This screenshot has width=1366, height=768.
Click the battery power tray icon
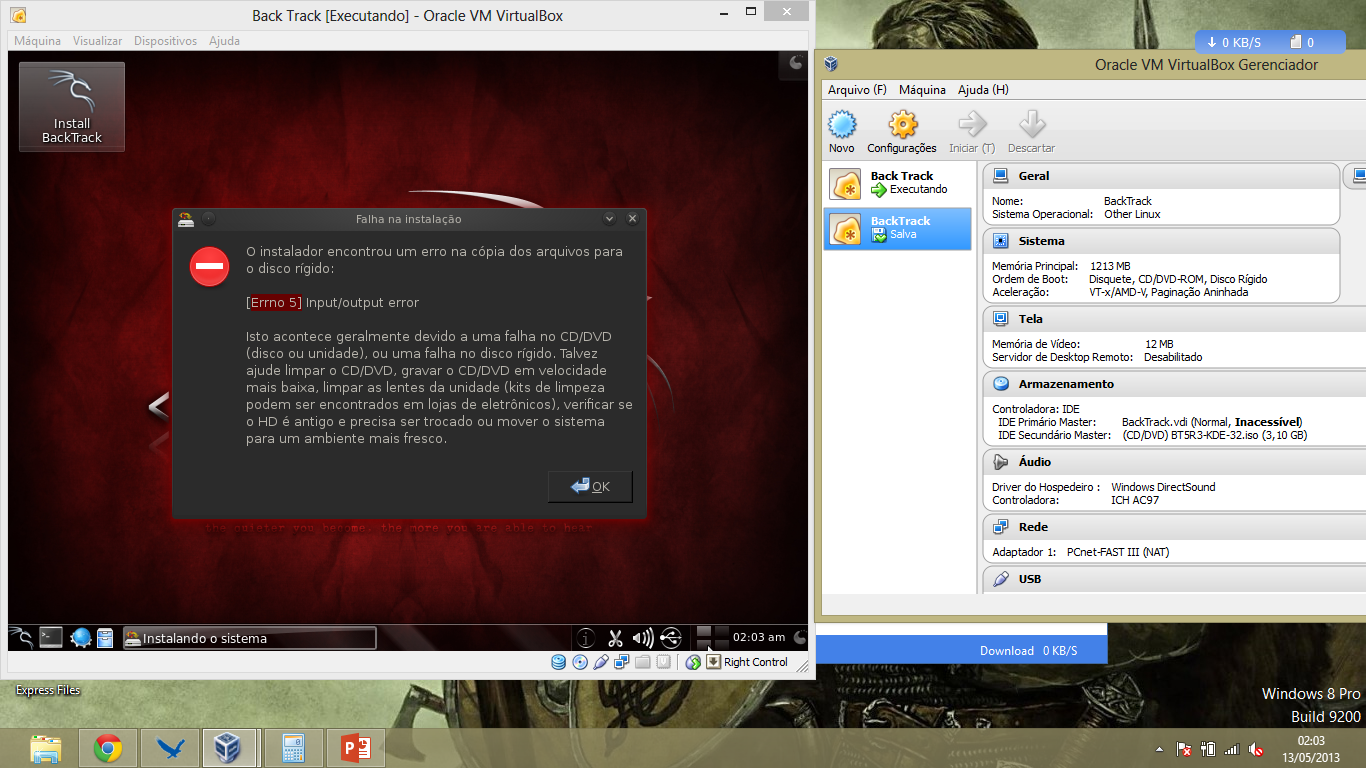[x=1208, y=748]
